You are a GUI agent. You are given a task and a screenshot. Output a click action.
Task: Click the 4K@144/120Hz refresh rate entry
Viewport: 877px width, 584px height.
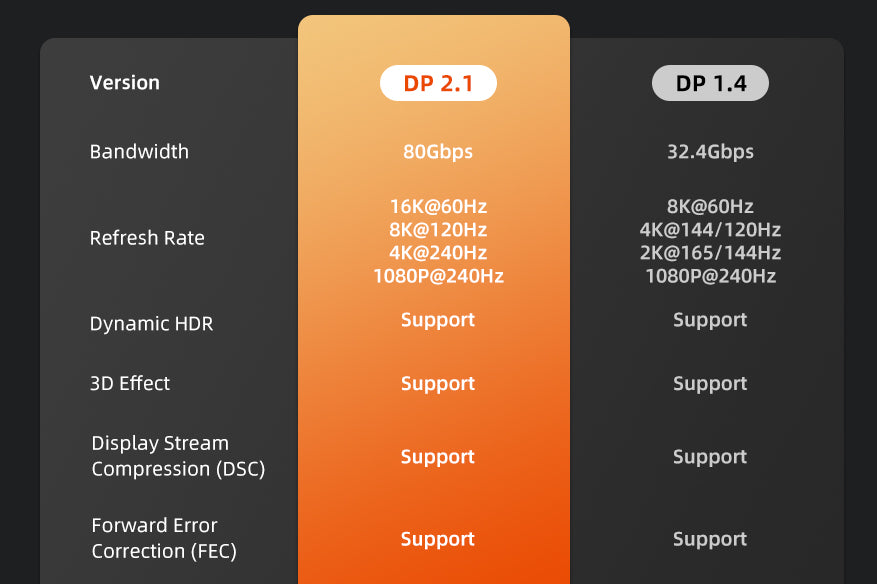(x=710, y=230)
